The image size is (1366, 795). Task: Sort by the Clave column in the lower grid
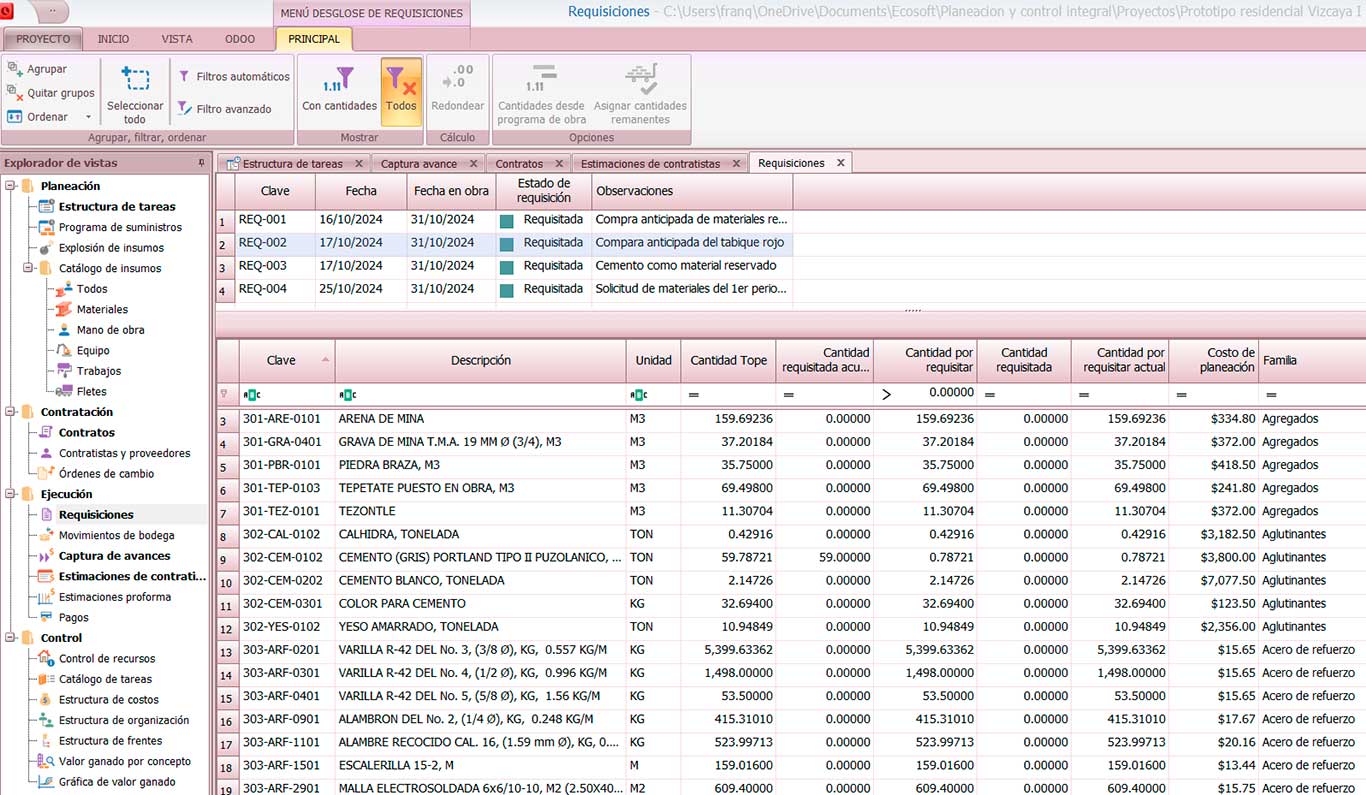pyautogui.click(x=287, y=360)
